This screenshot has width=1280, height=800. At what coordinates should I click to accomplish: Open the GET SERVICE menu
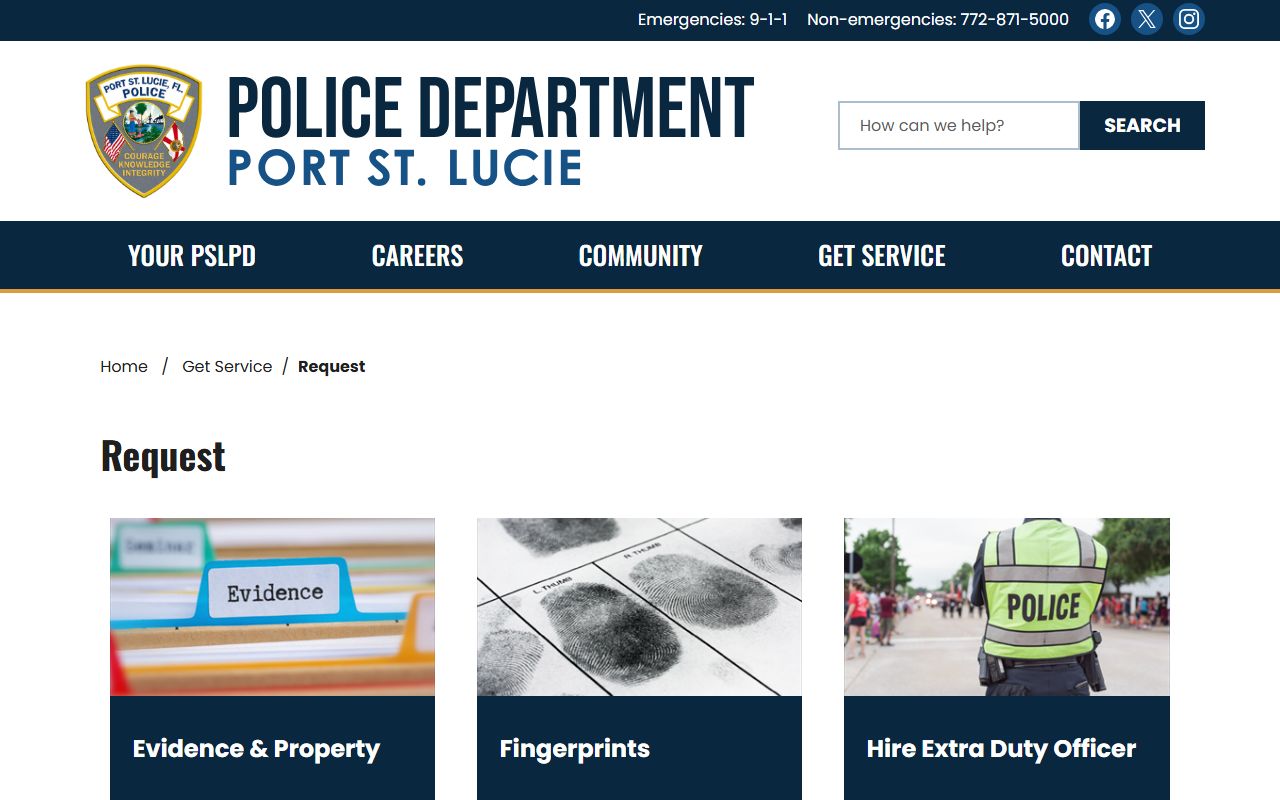pos(882,256)
